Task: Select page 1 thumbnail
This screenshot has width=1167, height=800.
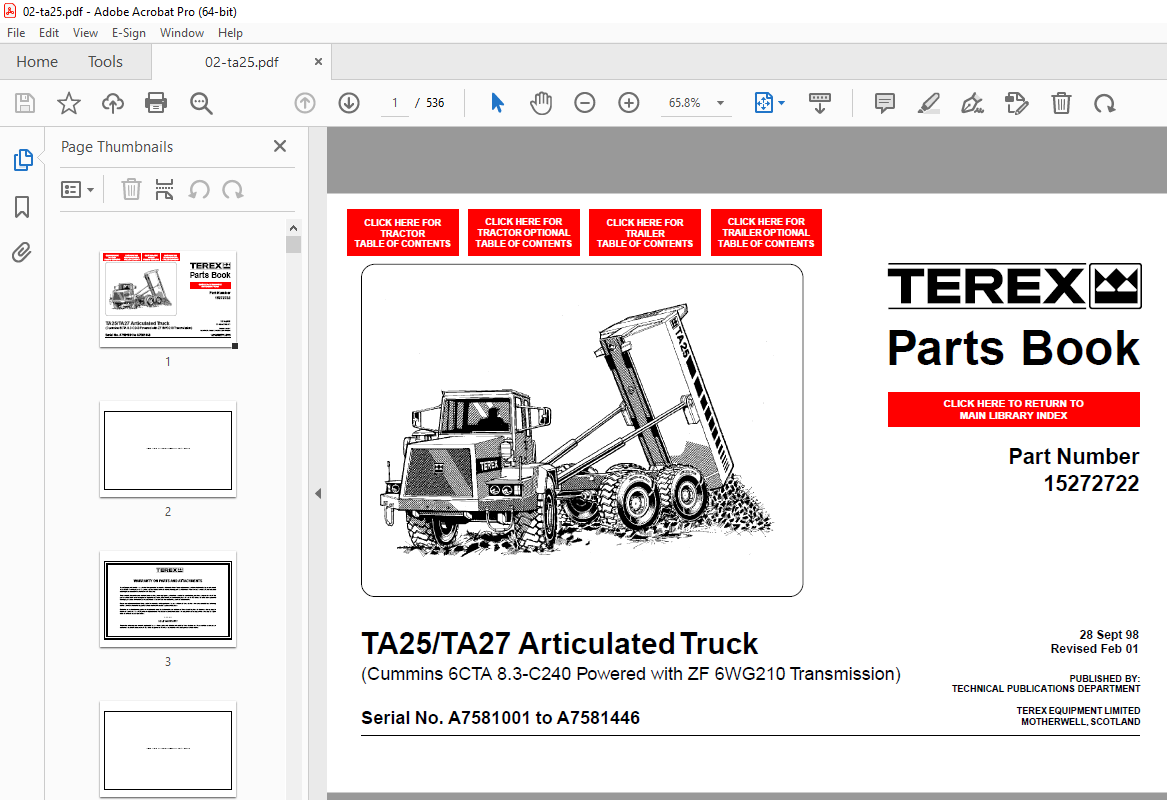Action: (x=168, y=299)
